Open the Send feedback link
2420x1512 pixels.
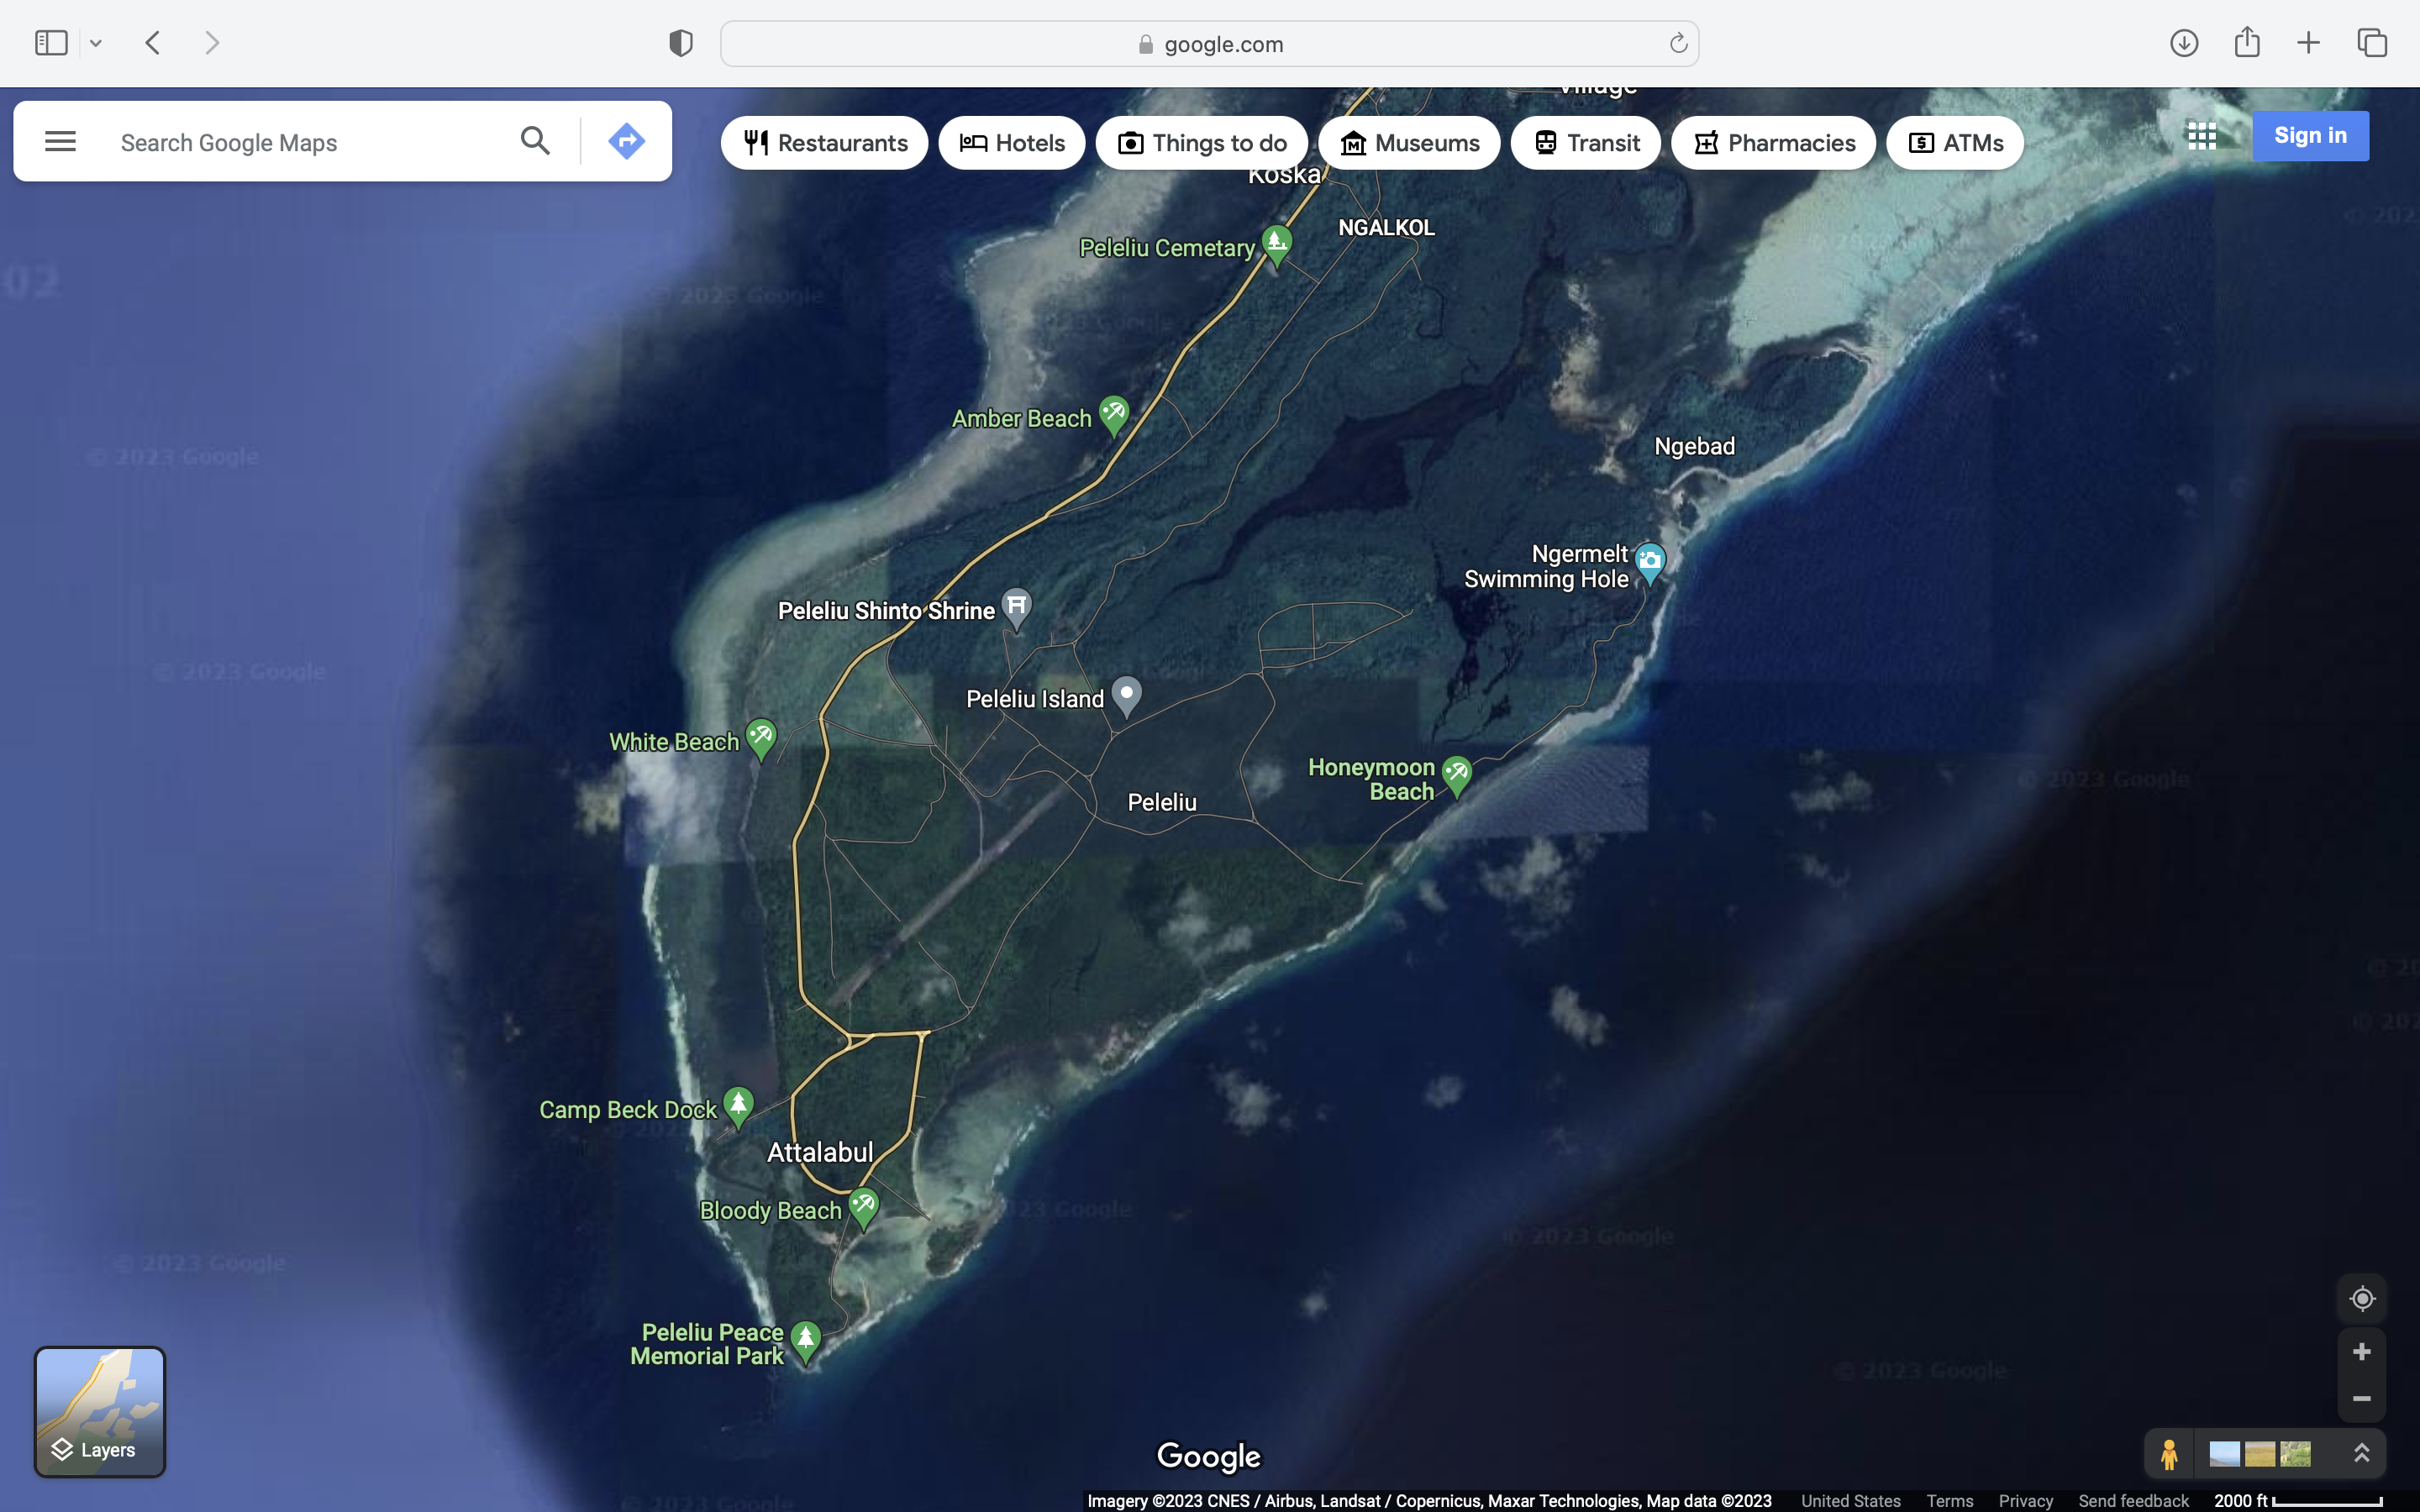2133,1501
